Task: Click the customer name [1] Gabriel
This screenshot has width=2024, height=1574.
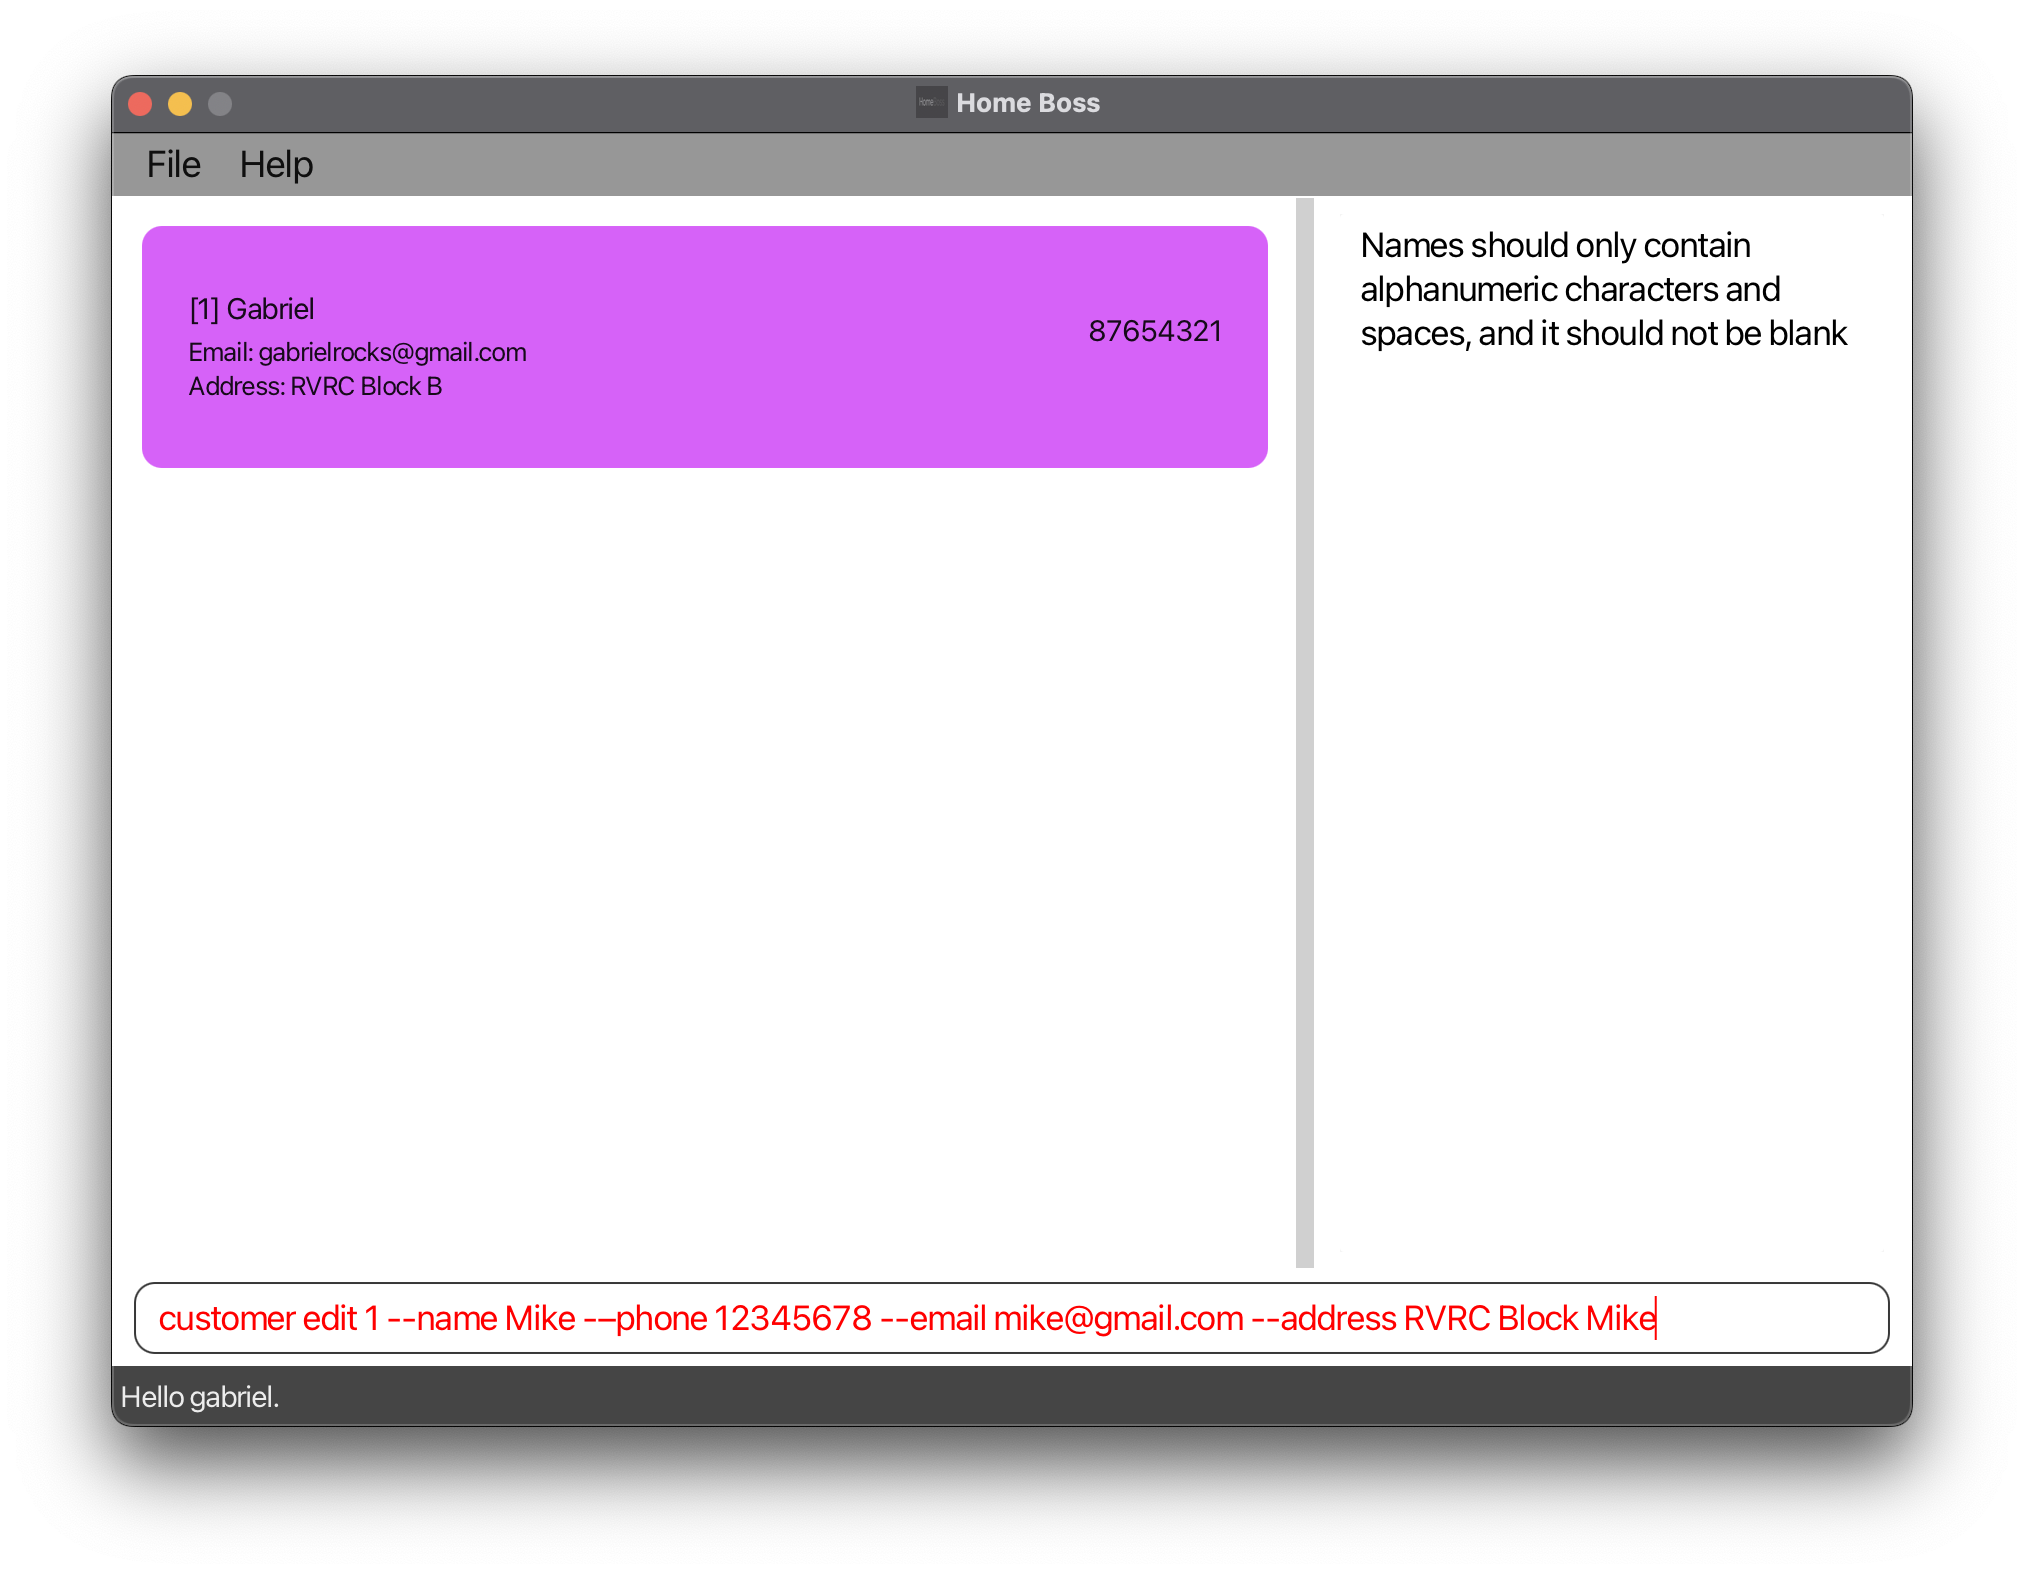Action: [x=252, y=309]
